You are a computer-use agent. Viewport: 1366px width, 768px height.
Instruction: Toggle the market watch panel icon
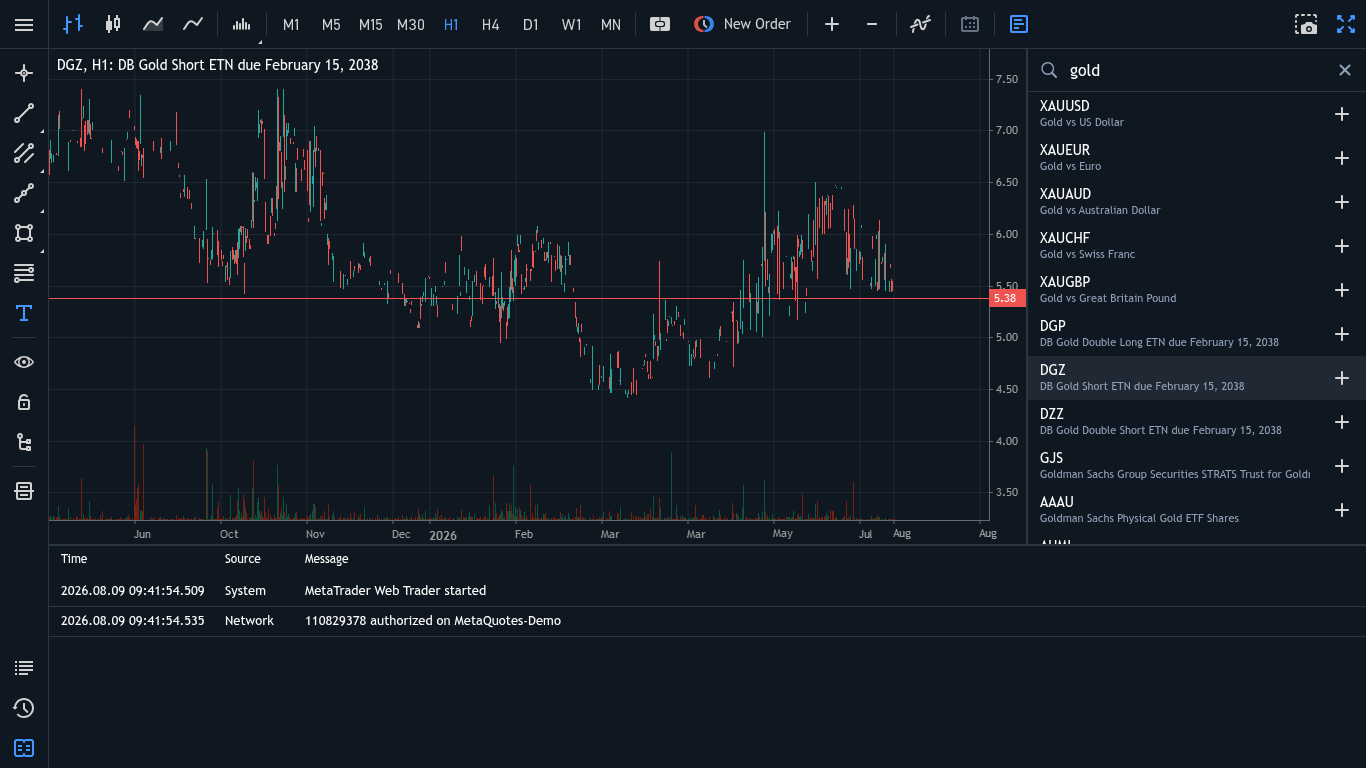(x=1019, y=24)
